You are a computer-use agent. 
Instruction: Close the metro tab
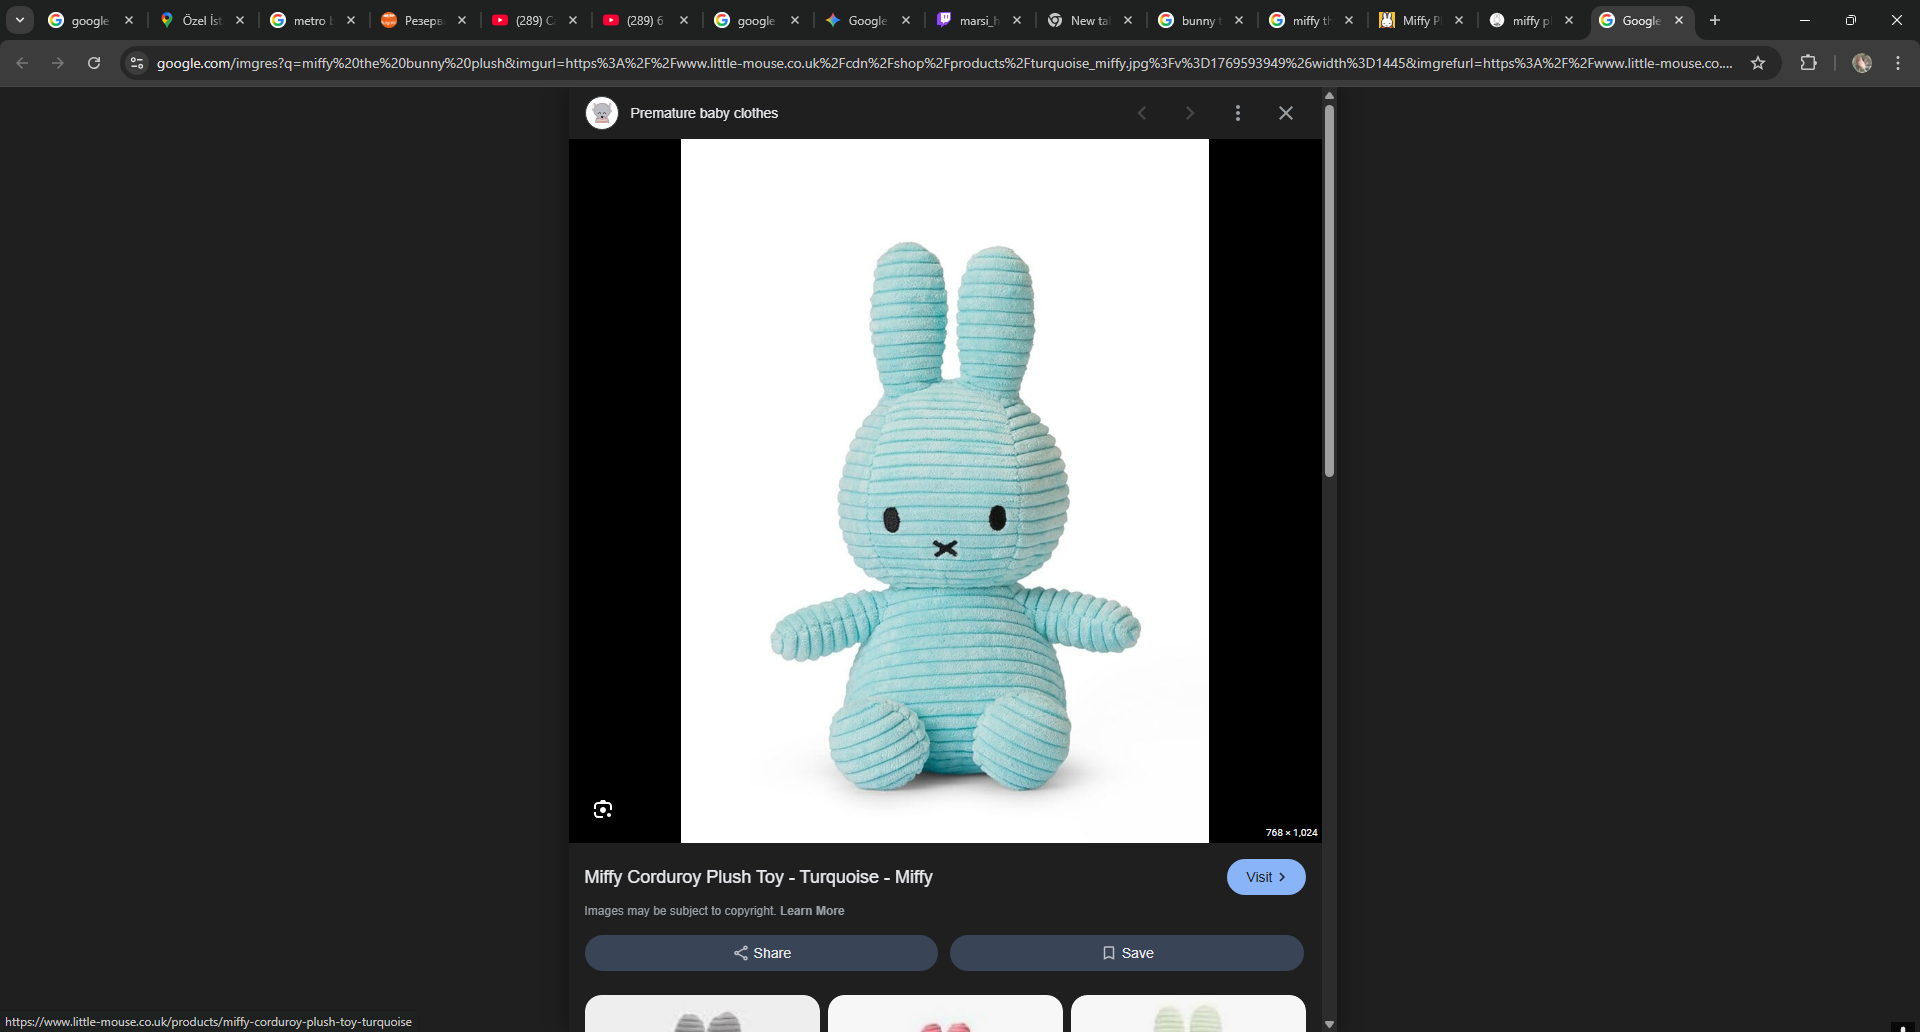[x=351, y=20]
